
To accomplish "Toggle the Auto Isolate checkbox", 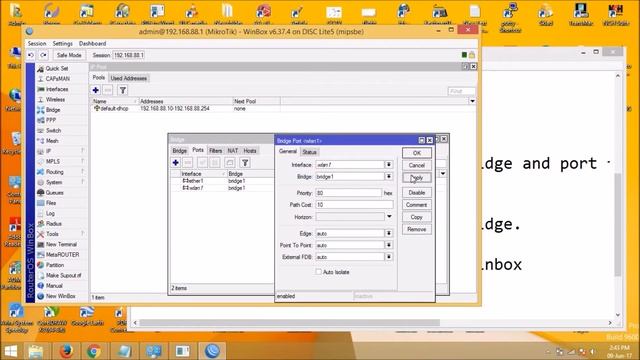I will click(318, 272).
